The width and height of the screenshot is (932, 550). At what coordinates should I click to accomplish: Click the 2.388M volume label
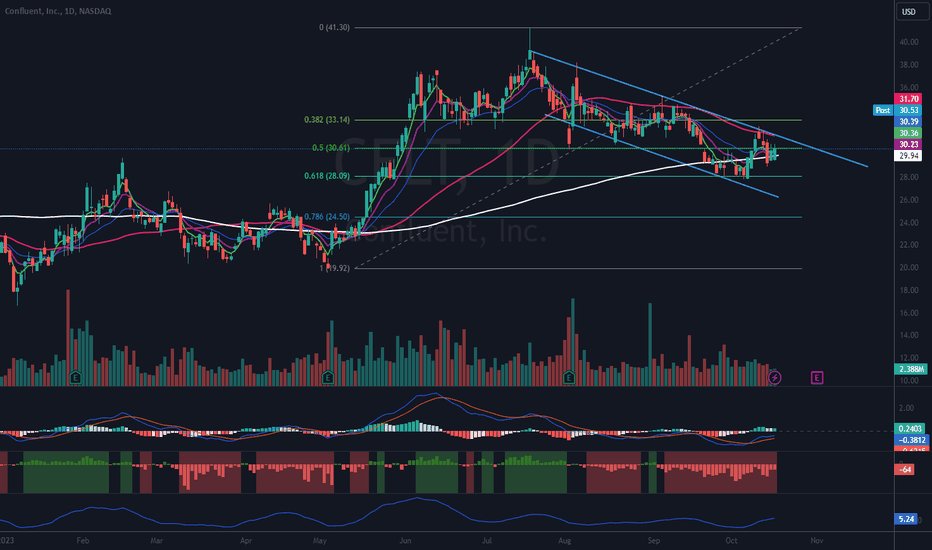point(911,369)
